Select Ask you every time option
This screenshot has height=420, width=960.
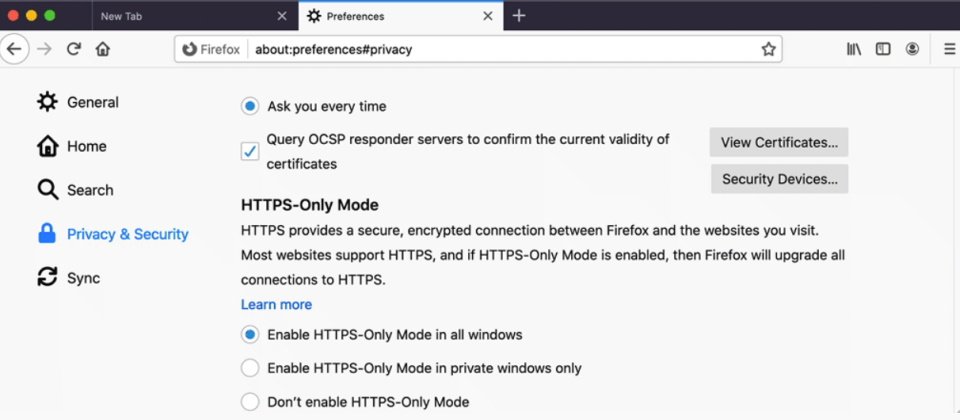(250, 106)
